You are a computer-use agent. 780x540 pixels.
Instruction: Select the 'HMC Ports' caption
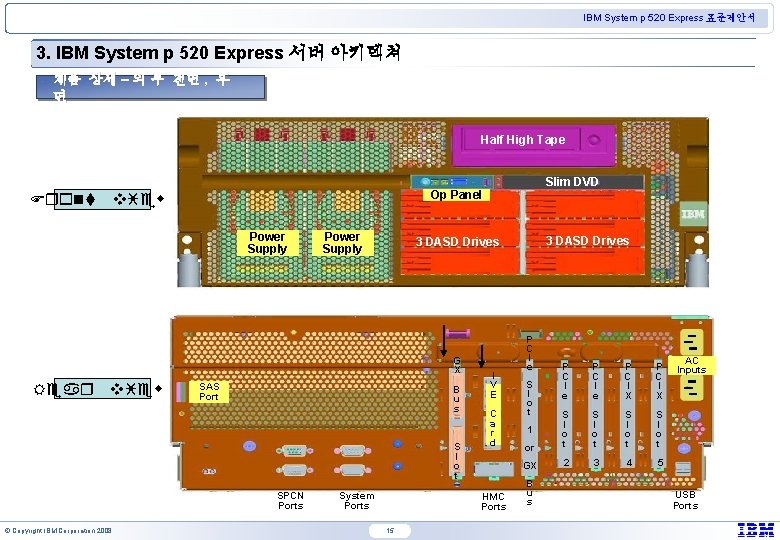[493, 502]
